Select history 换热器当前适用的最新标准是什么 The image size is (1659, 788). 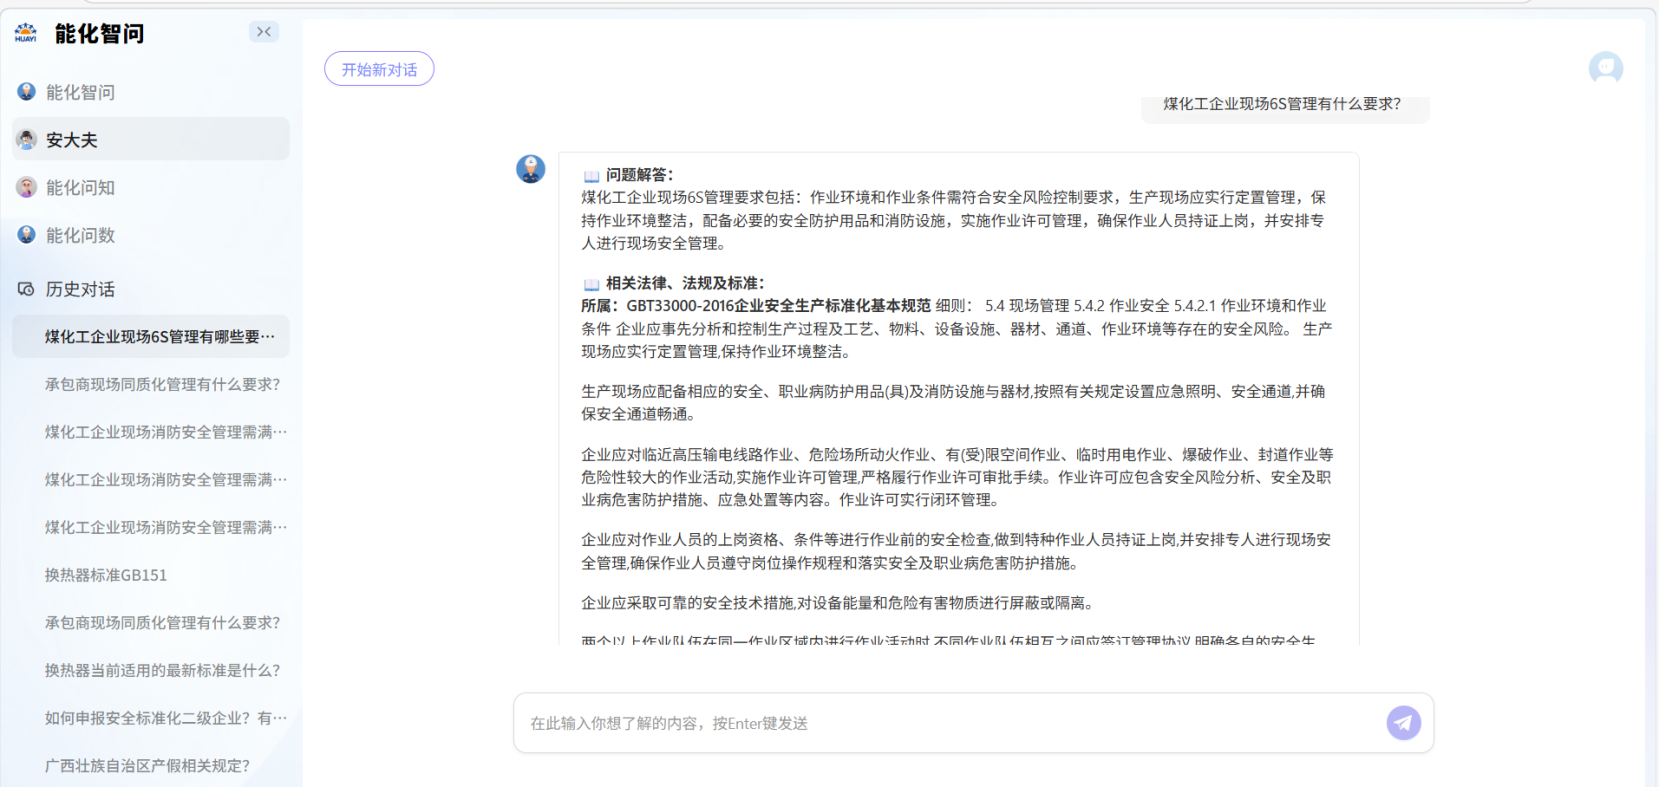tap(162, 670)
